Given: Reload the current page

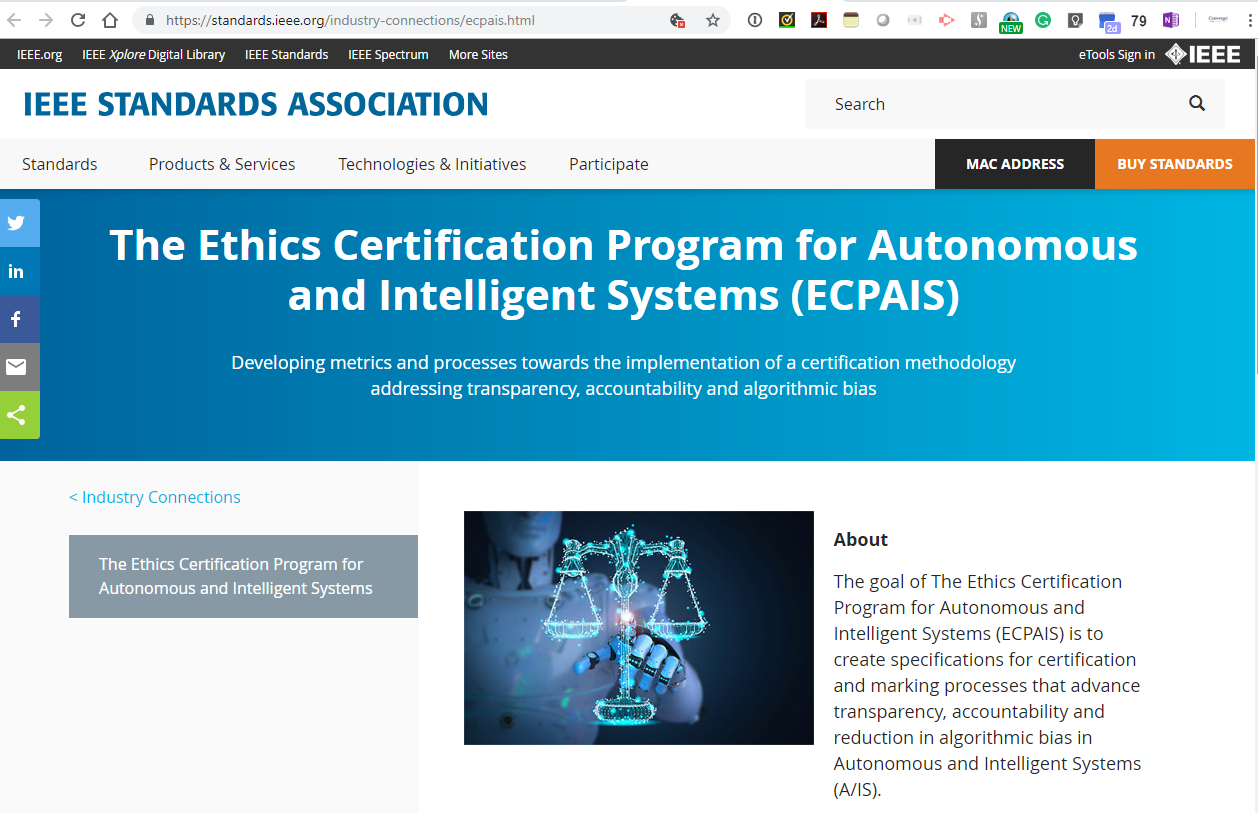Looking at the screenshot, I should coord(78,20).
